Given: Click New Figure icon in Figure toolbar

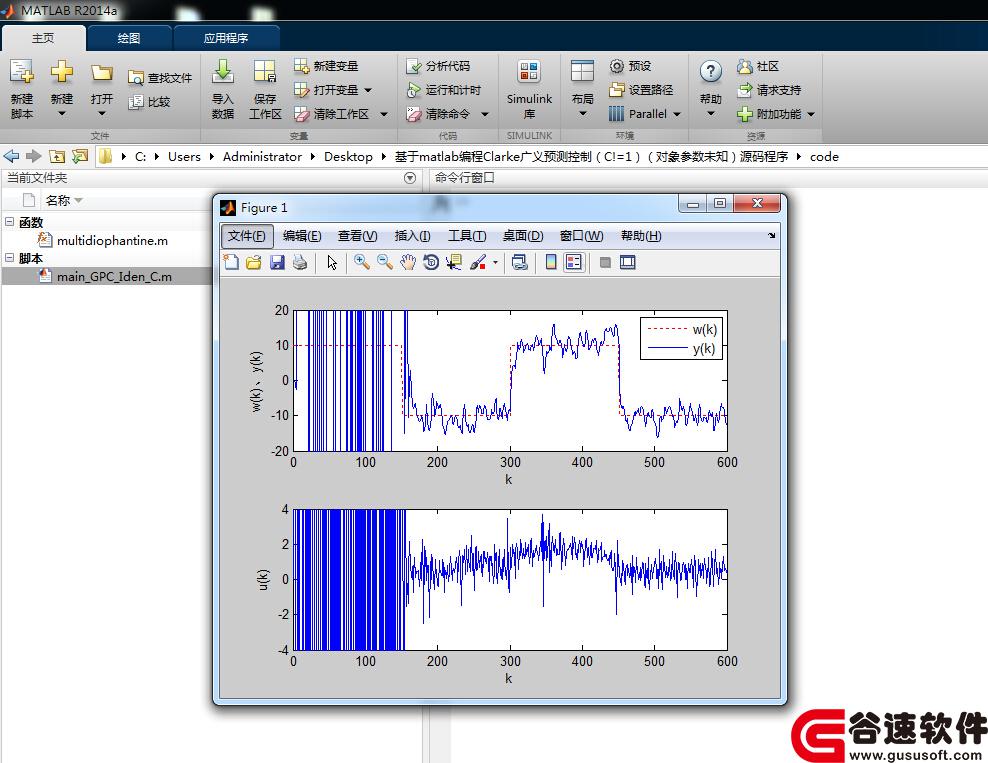Looking at the screenshot, I should (231, 262).
